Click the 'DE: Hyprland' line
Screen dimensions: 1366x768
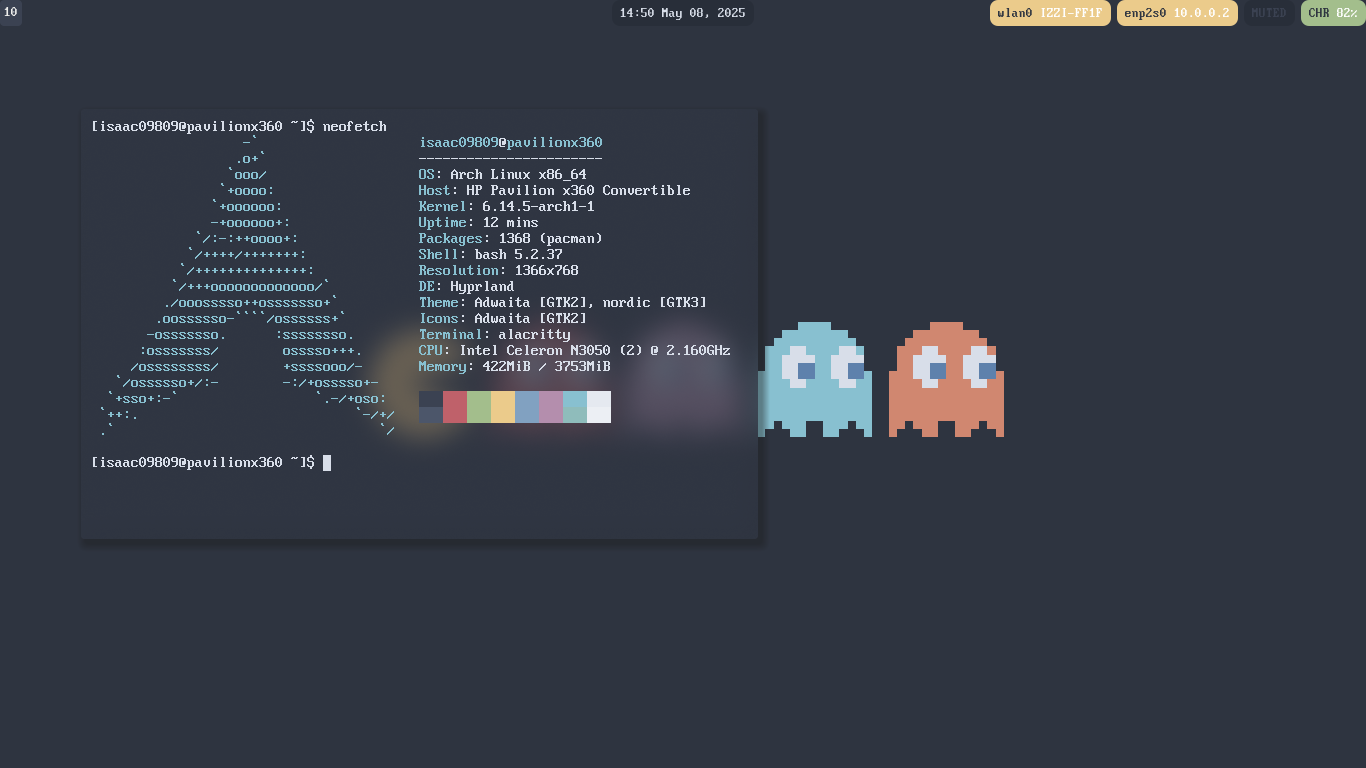pyautogui.click(x=466, y=287)
